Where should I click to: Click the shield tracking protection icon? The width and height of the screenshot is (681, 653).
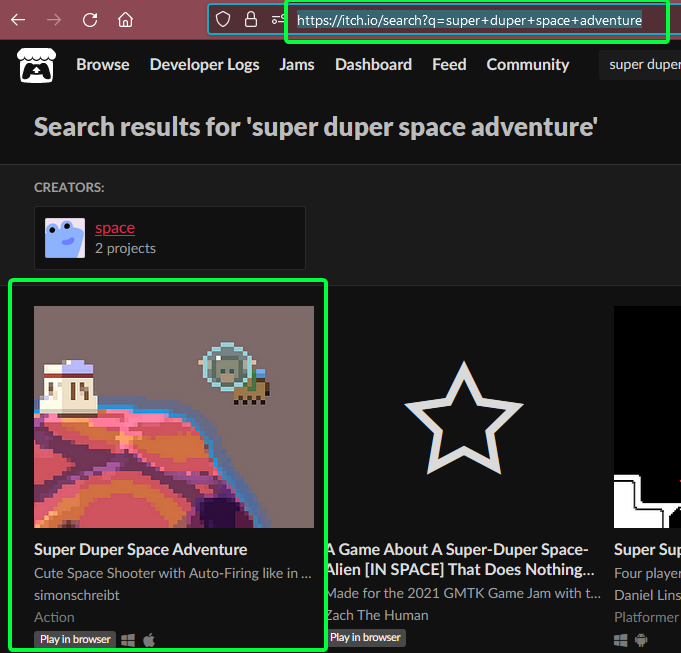point(223,20)
